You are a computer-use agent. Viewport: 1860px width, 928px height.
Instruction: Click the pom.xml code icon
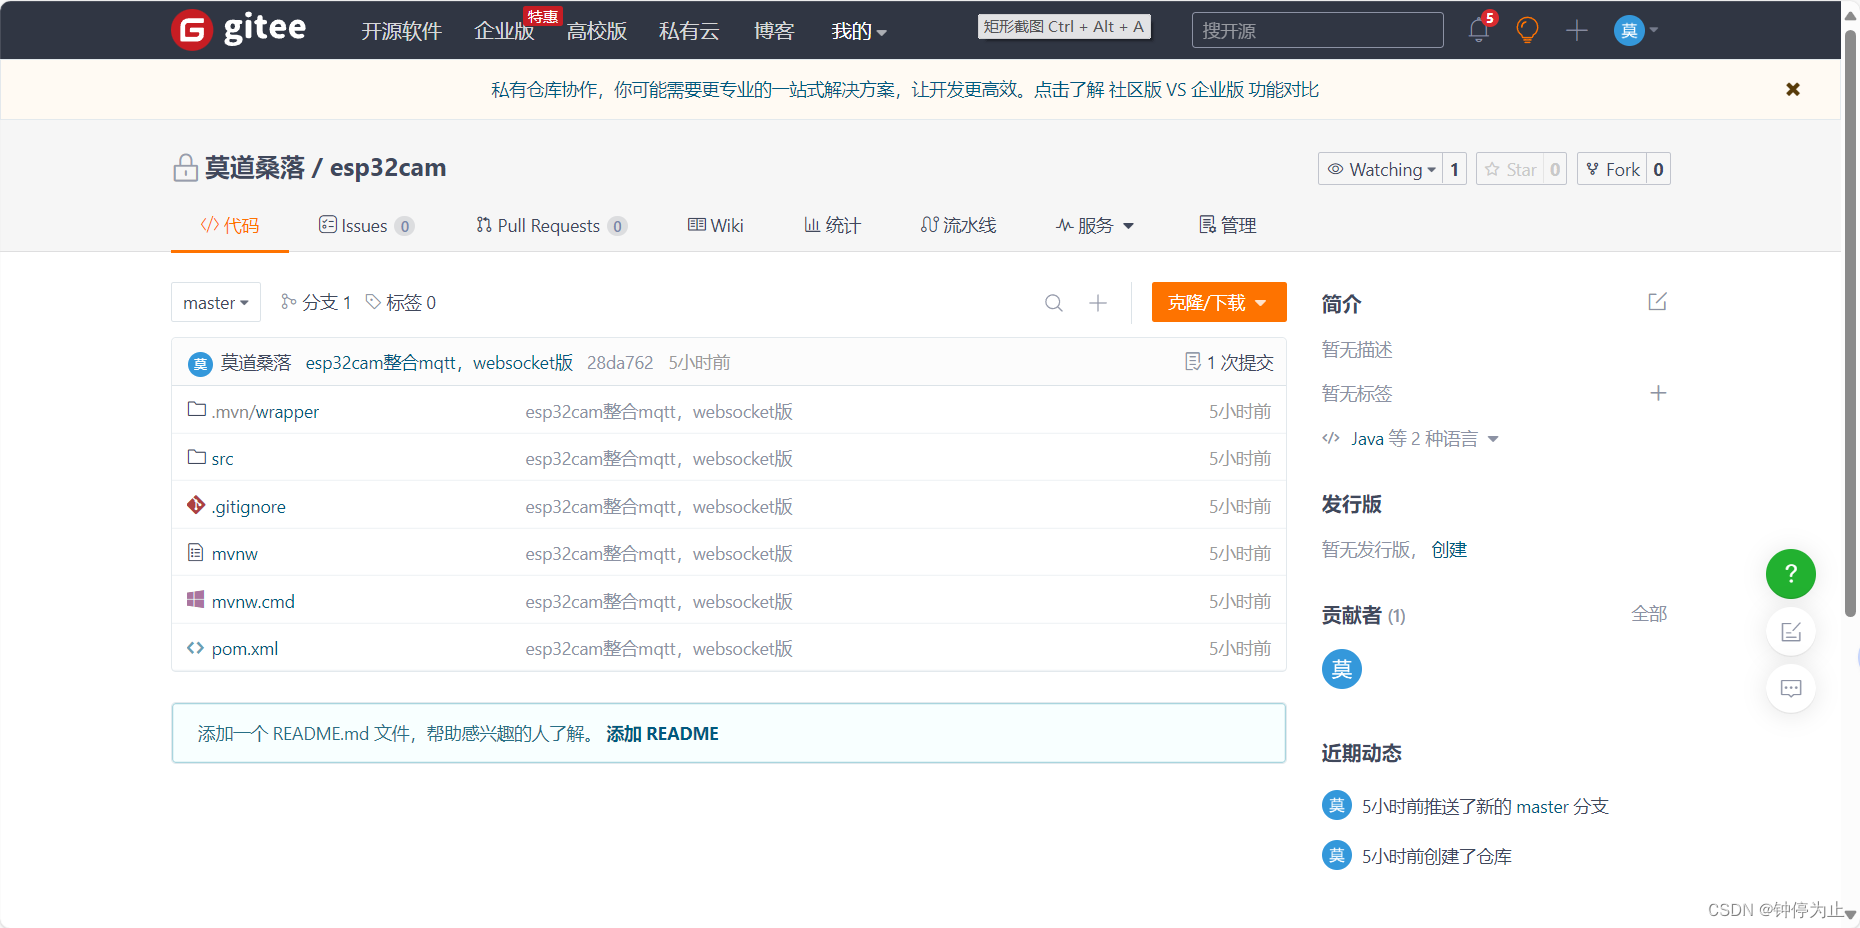196,648
